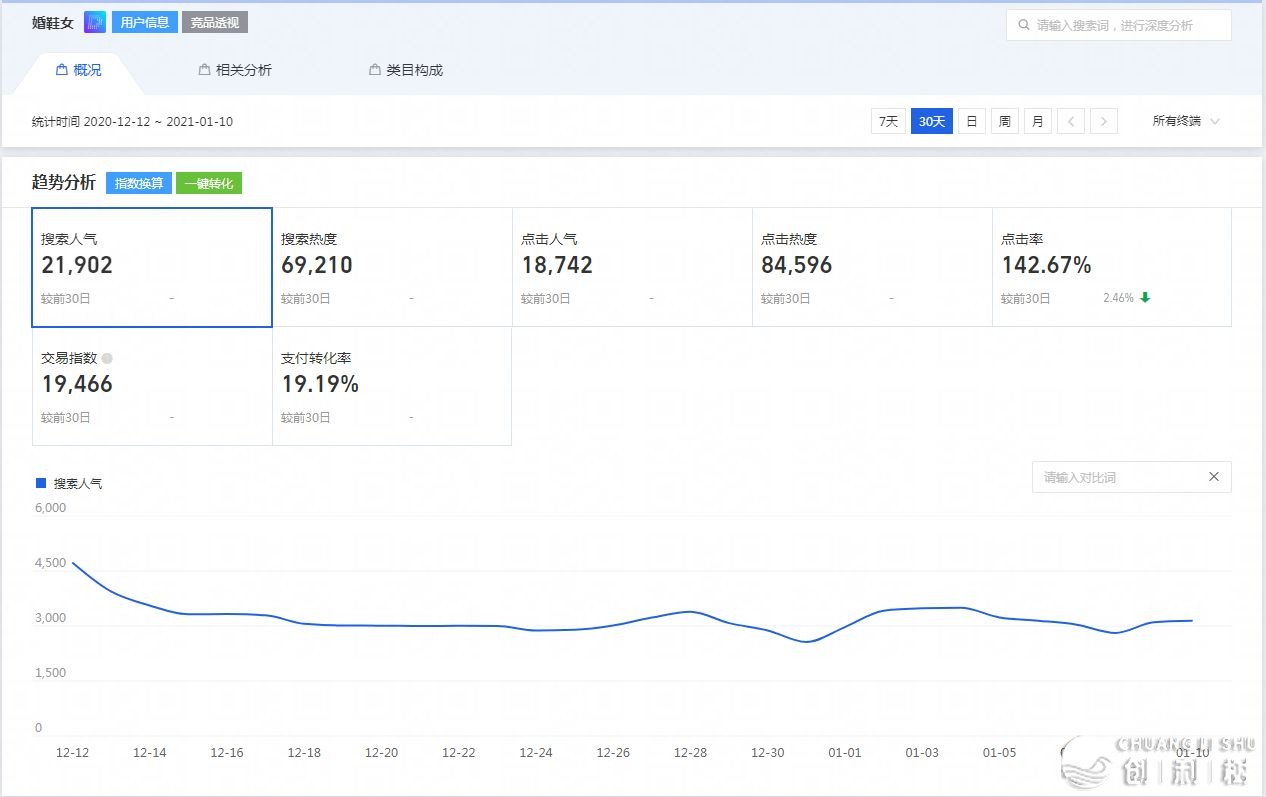The image size is (1266, 797).
Task: Click the 一键转化 button
Action: pos(209,183)
